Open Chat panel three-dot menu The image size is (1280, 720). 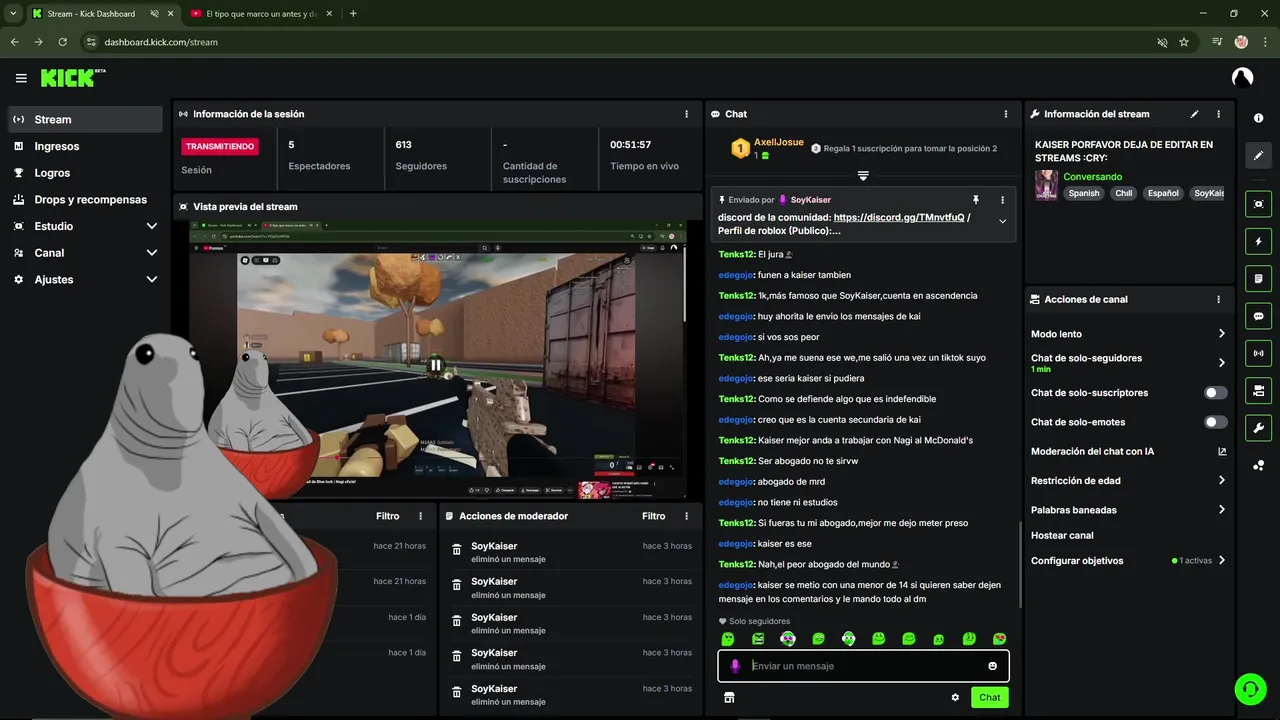[1004, 114]
